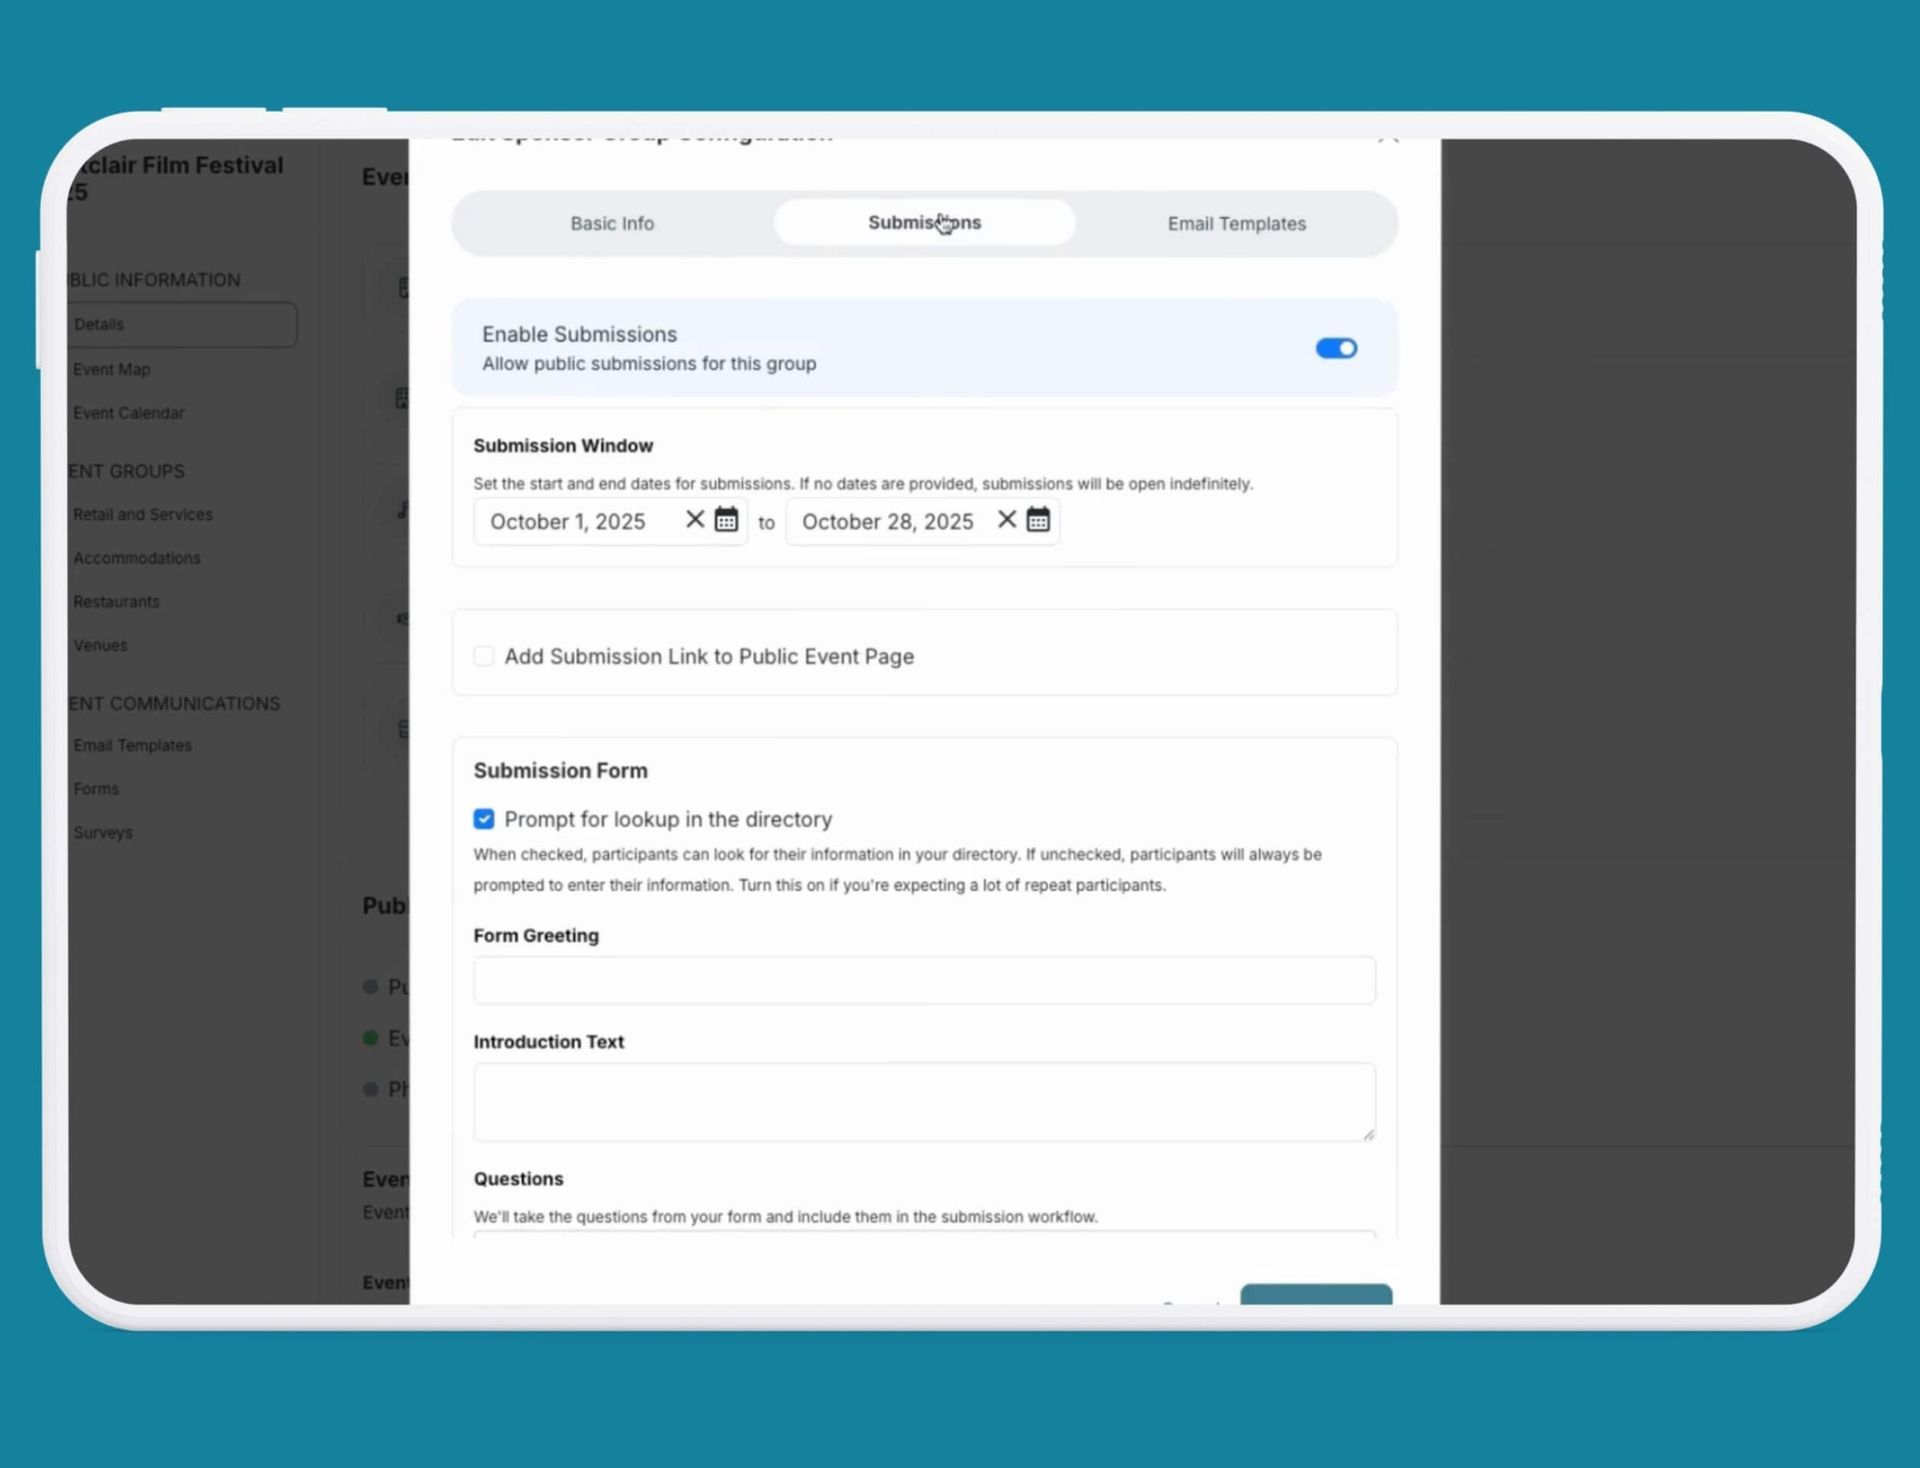Image resolution: width=1920 pixels, height=1468 pixels.
Task: Go to Event Map in the sidebar
Action: tap(112, 369)
